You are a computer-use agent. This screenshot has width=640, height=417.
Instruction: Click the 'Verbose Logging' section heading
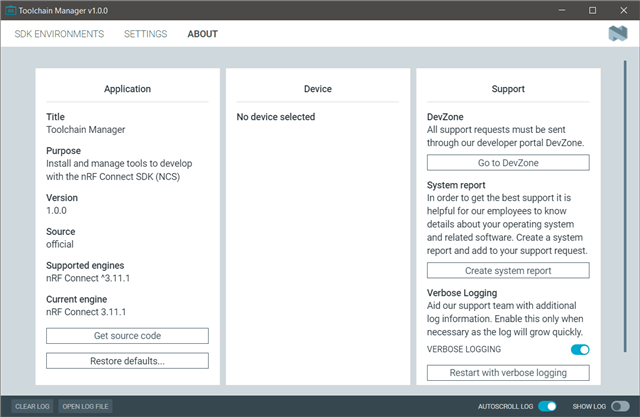tap(462, 293)
